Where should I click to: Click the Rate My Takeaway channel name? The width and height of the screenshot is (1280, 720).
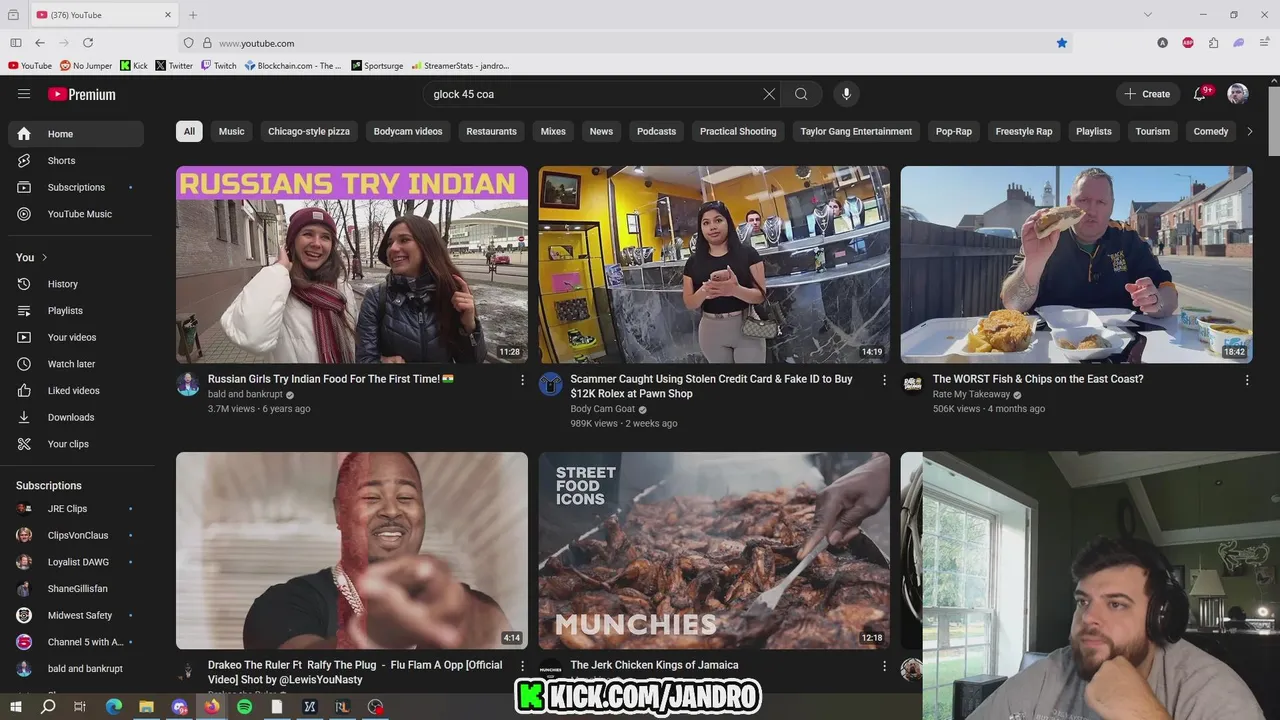tap(971, 394)
